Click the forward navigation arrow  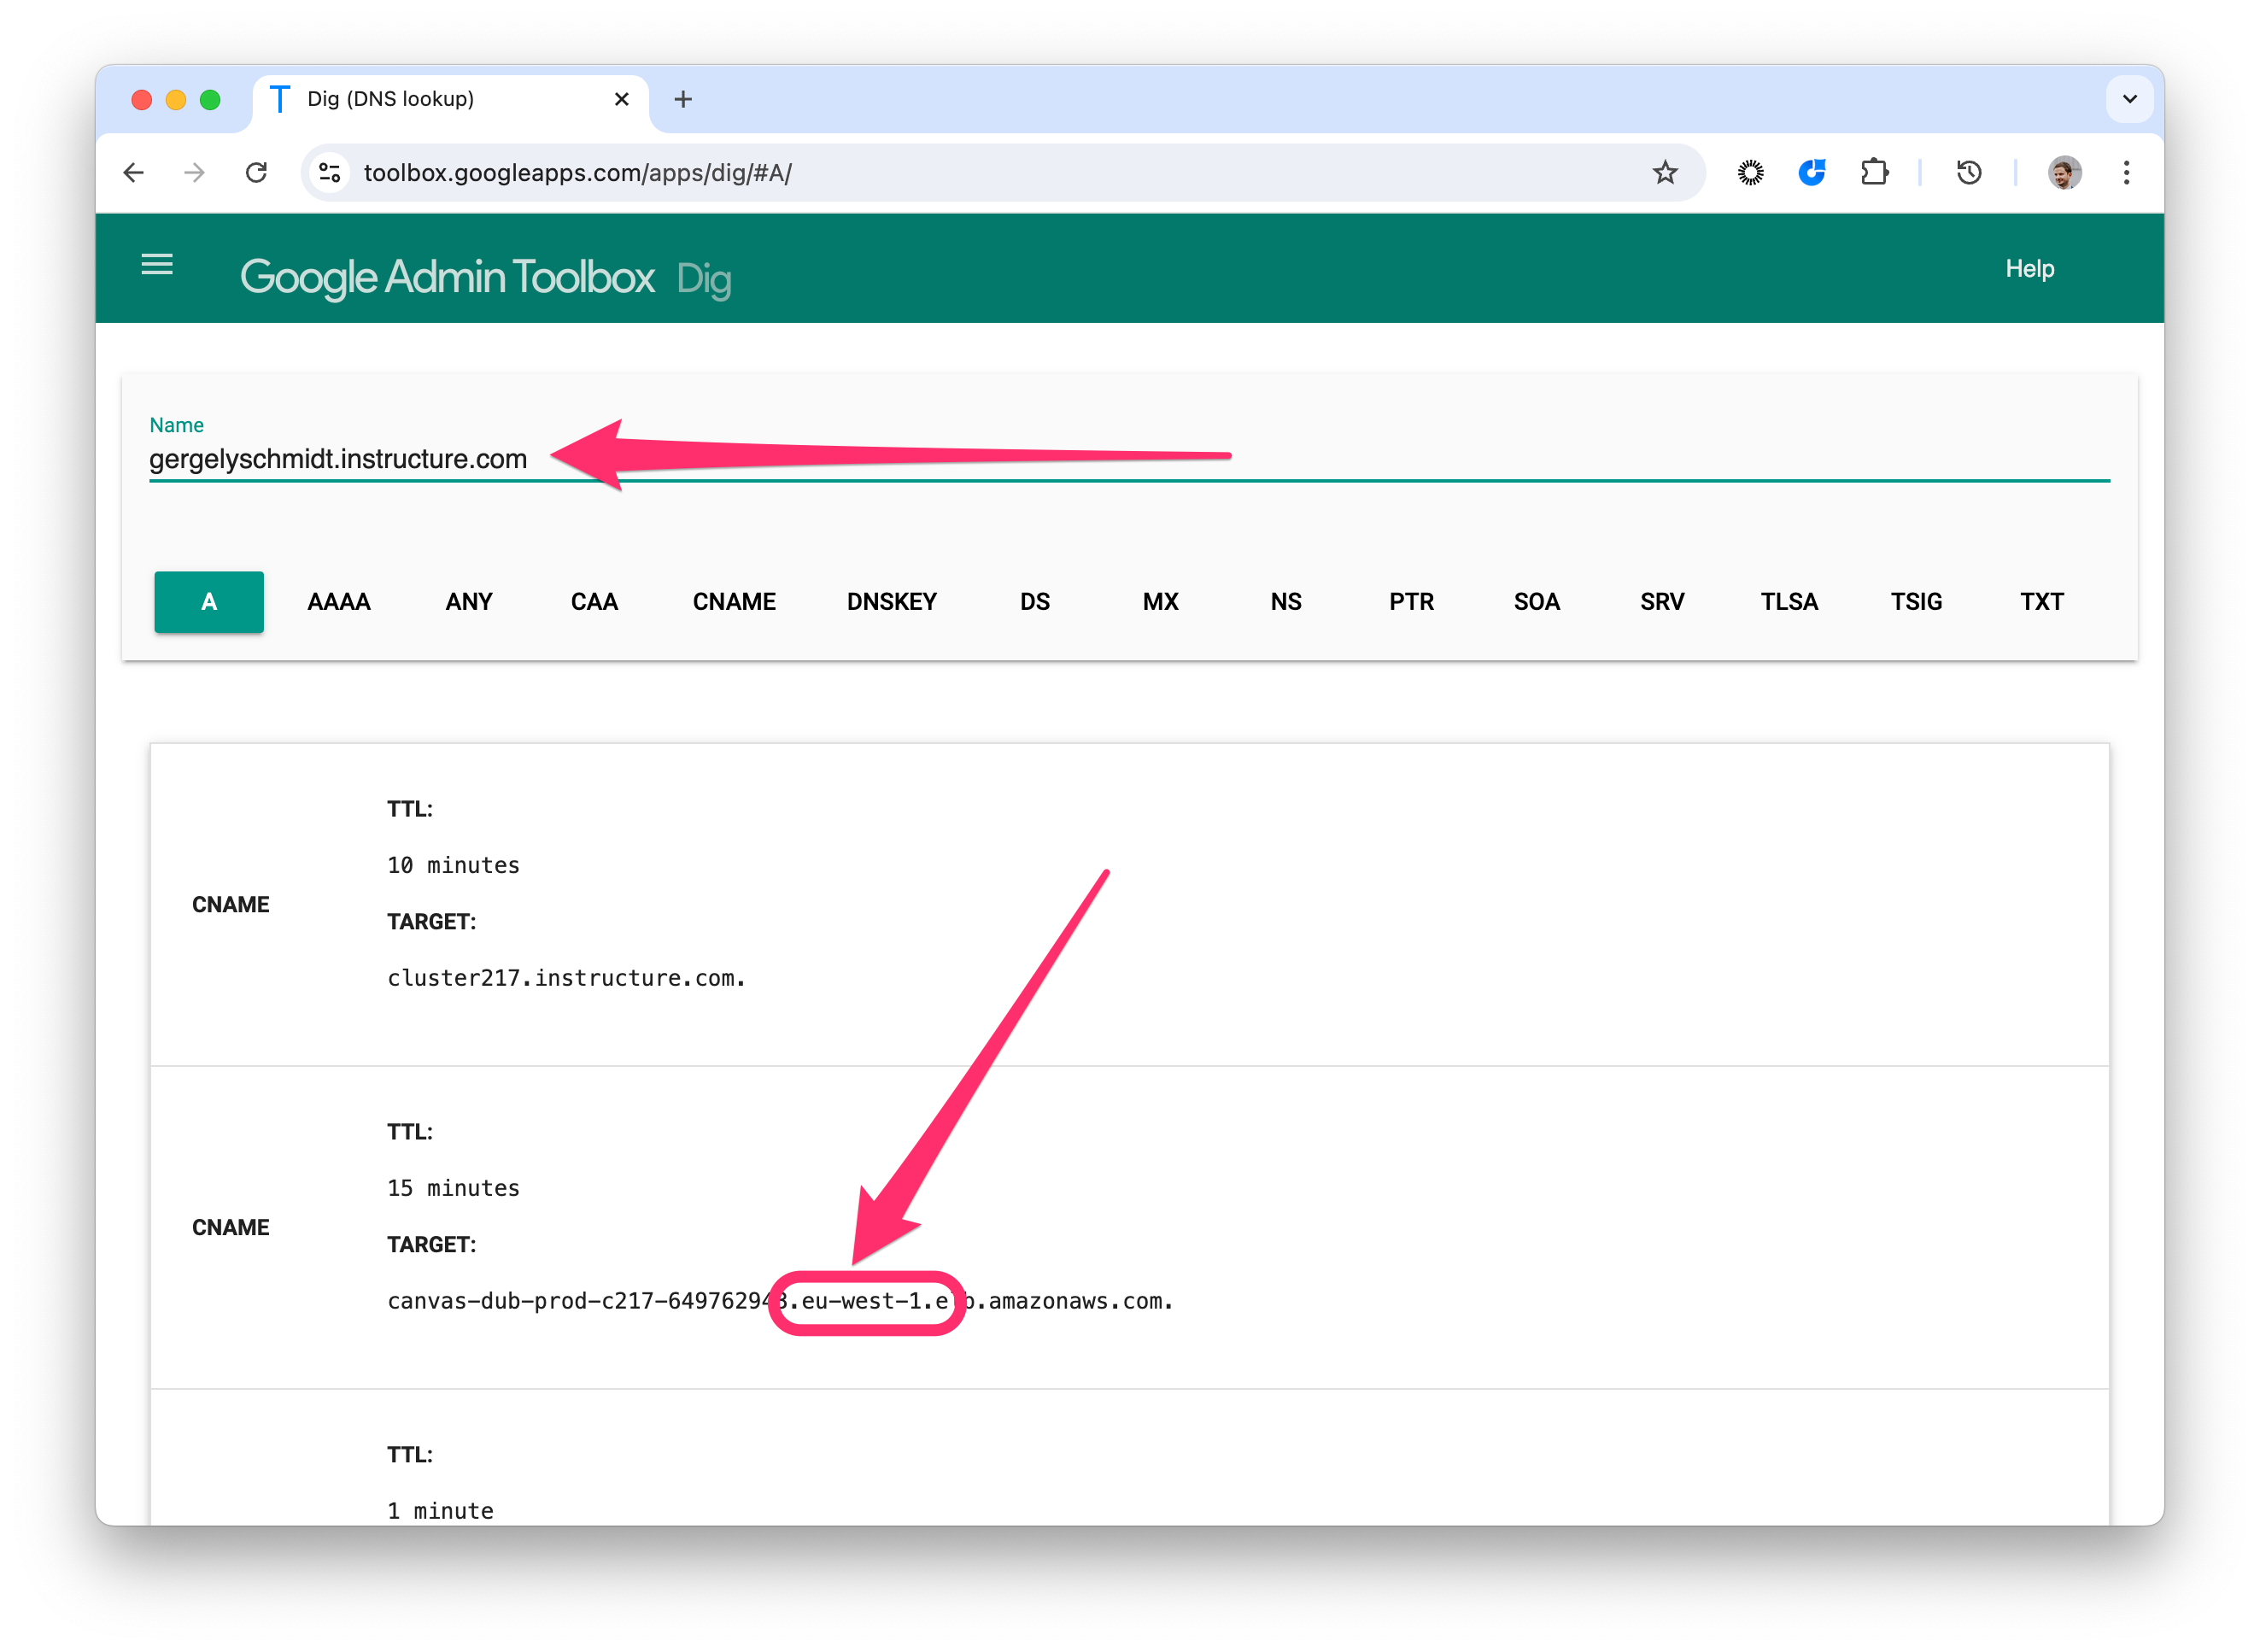[195, 172]
